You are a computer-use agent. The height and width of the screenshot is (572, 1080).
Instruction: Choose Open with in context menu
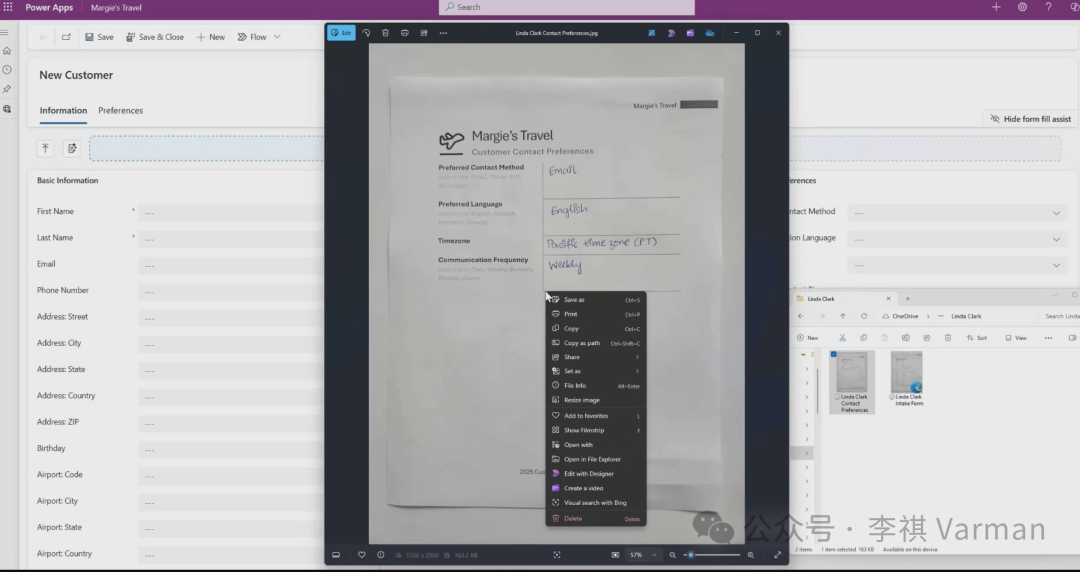coord(596,445)
